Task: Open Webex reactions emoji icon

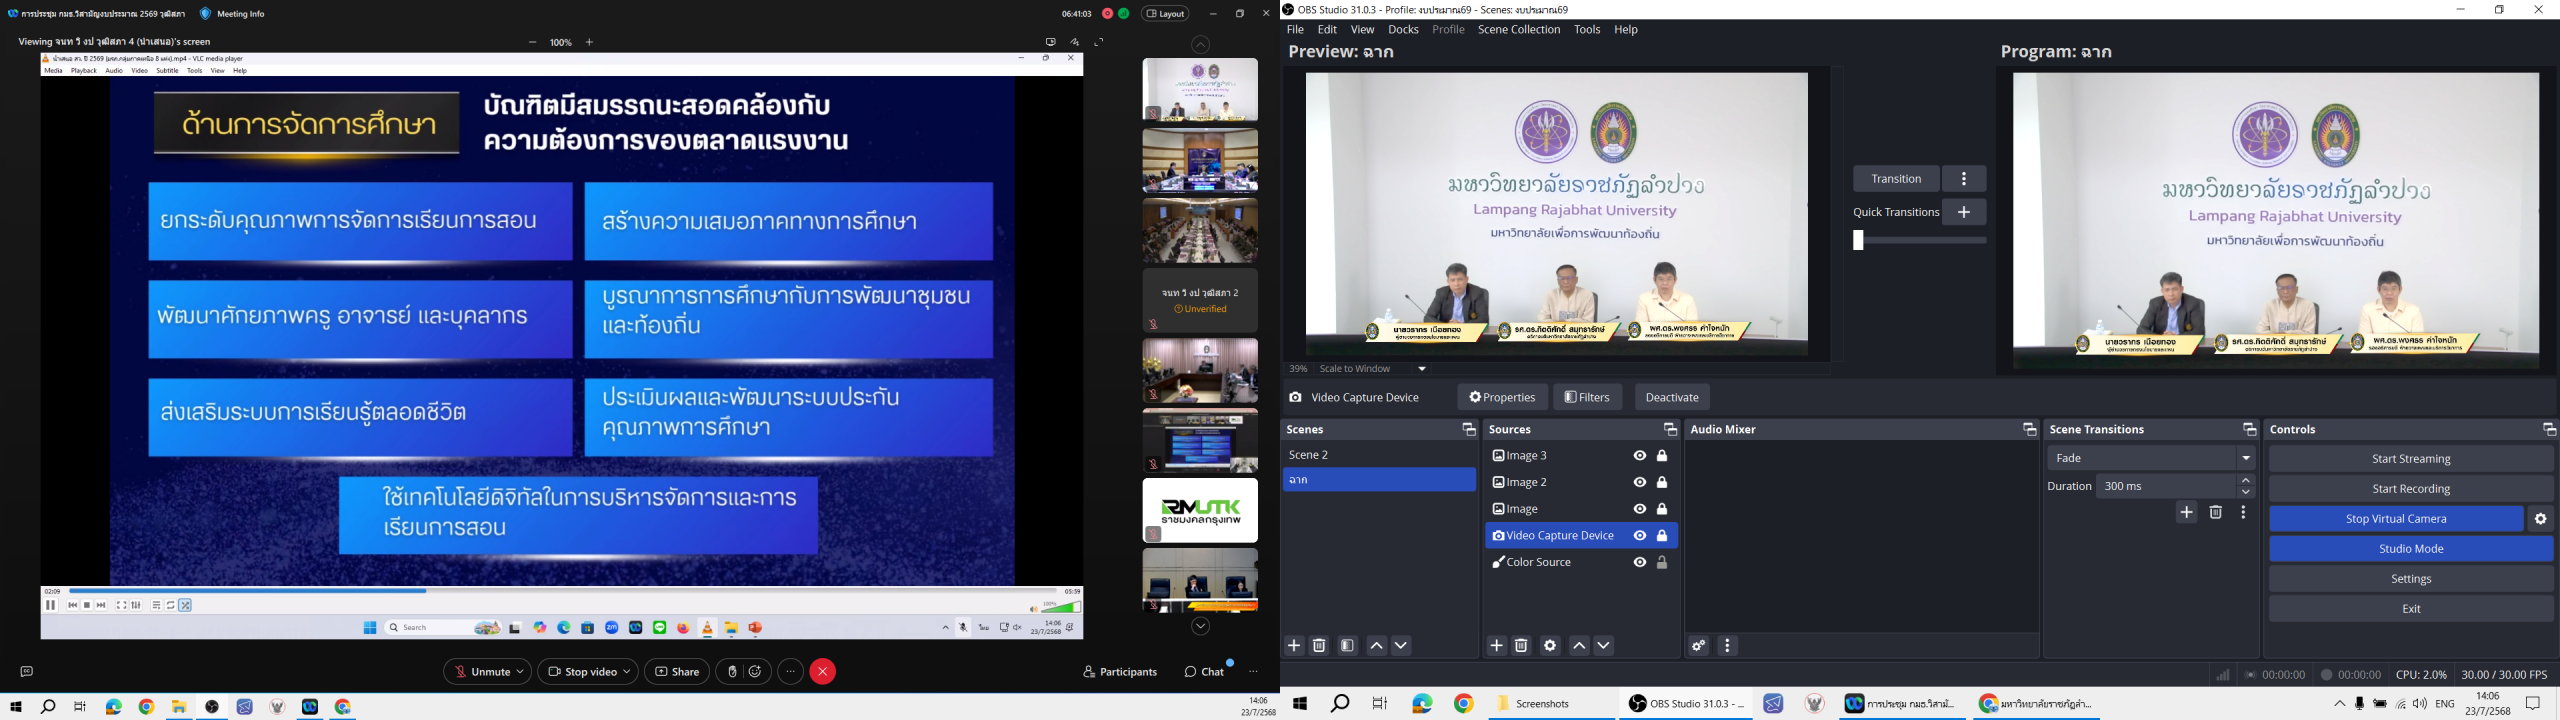Action: click(756, 672)
